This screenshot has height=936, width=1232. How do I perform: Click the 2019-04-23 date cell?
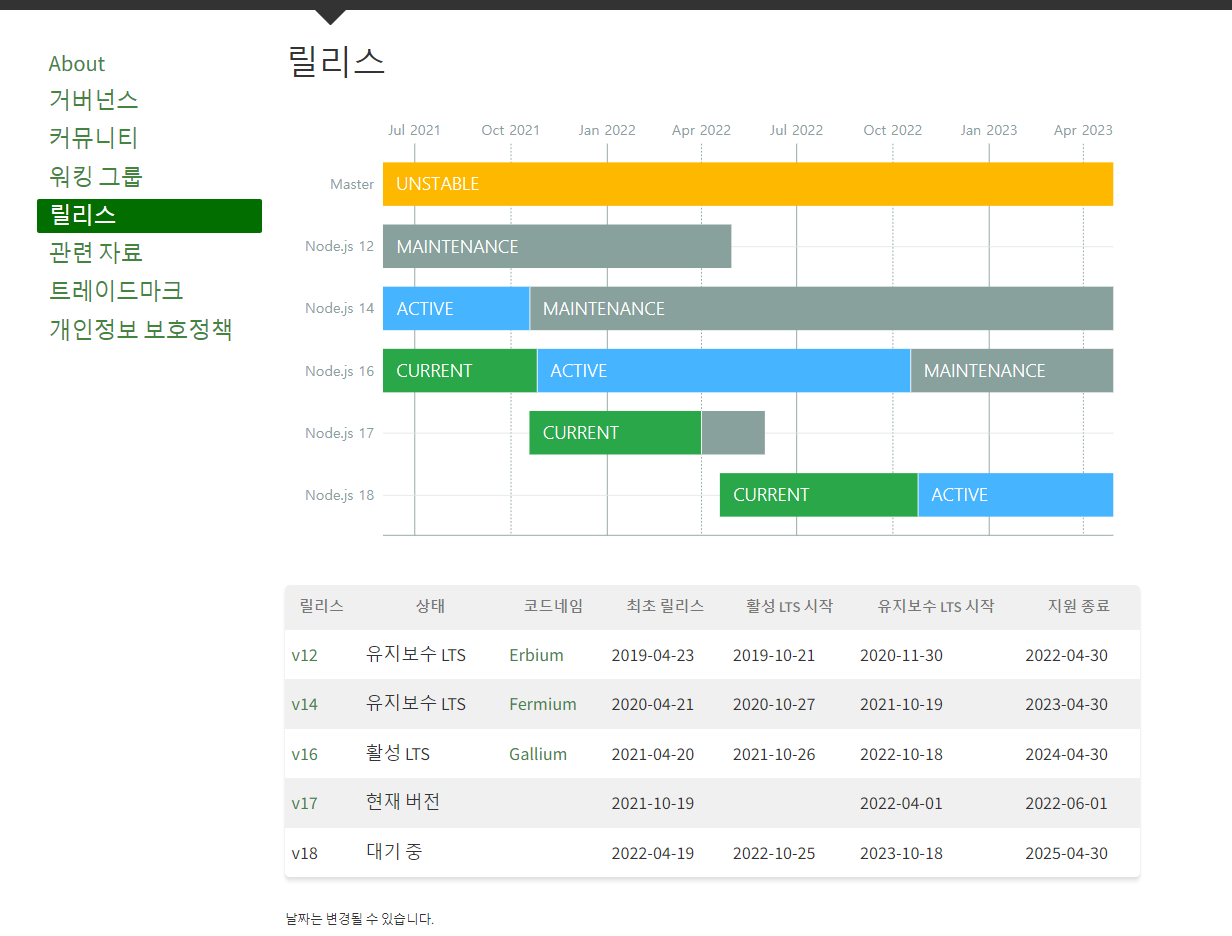(653, 655)
